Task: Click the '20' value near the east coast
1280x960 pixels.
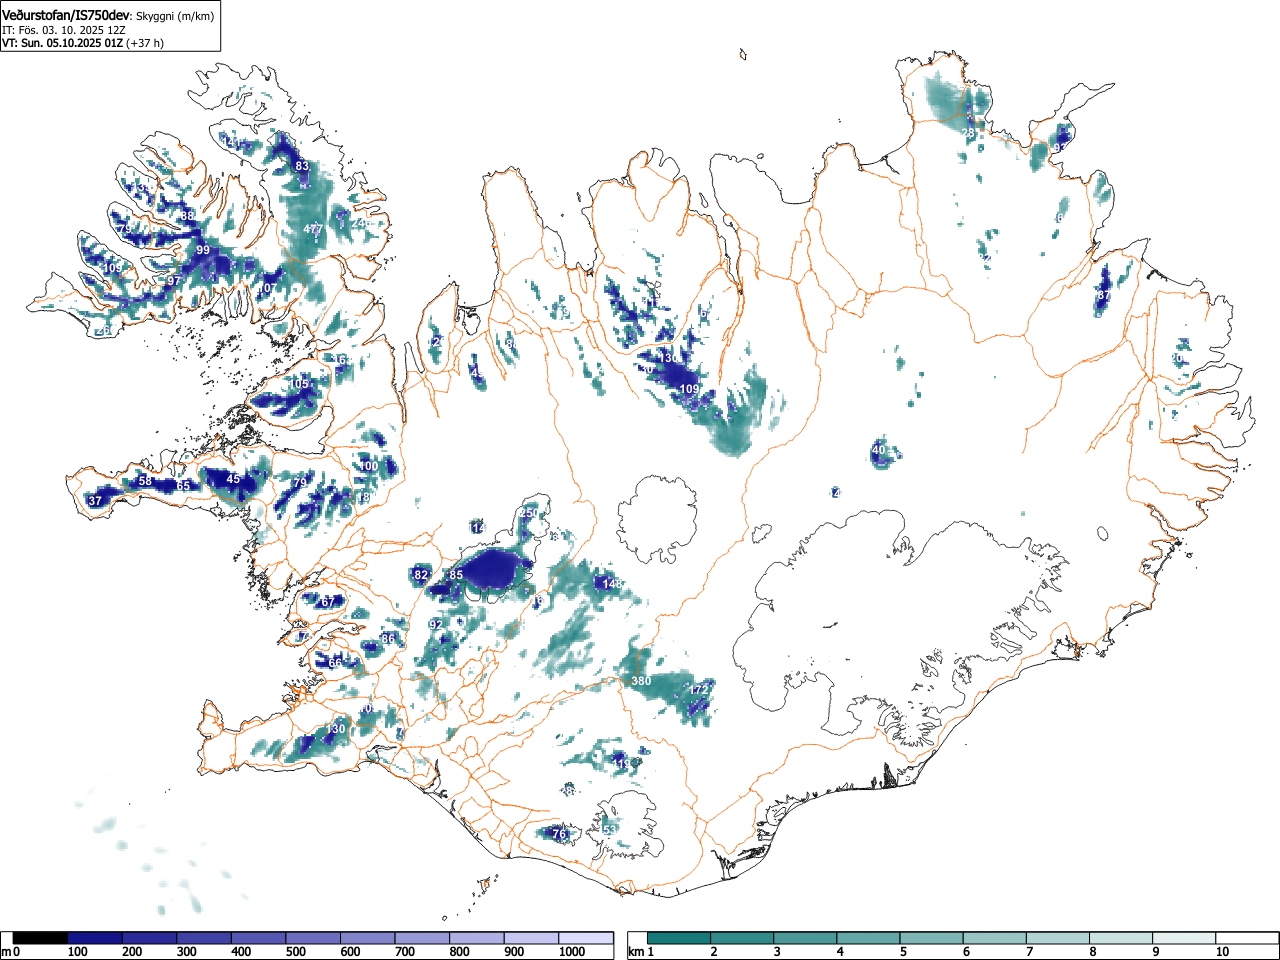Action: pos(1177,358)
